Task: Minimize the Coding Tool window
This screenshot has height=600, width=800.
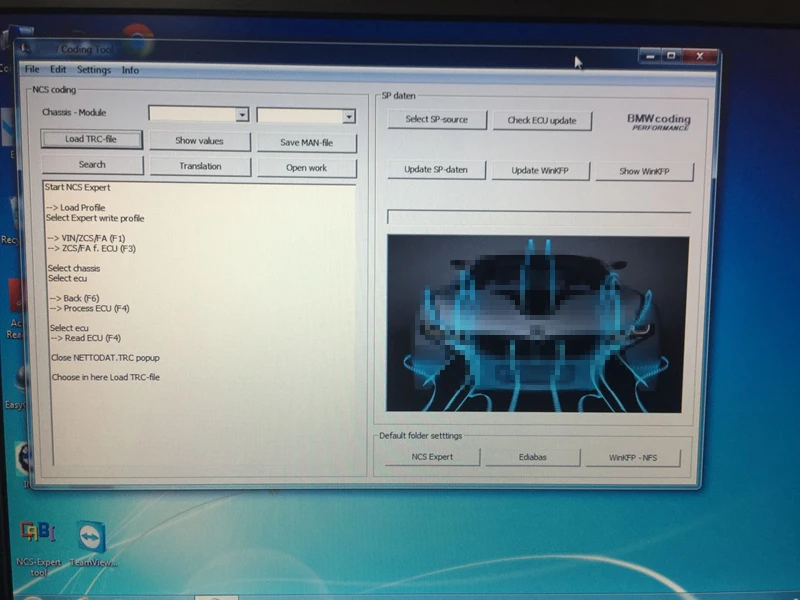Action: (650, 56)
